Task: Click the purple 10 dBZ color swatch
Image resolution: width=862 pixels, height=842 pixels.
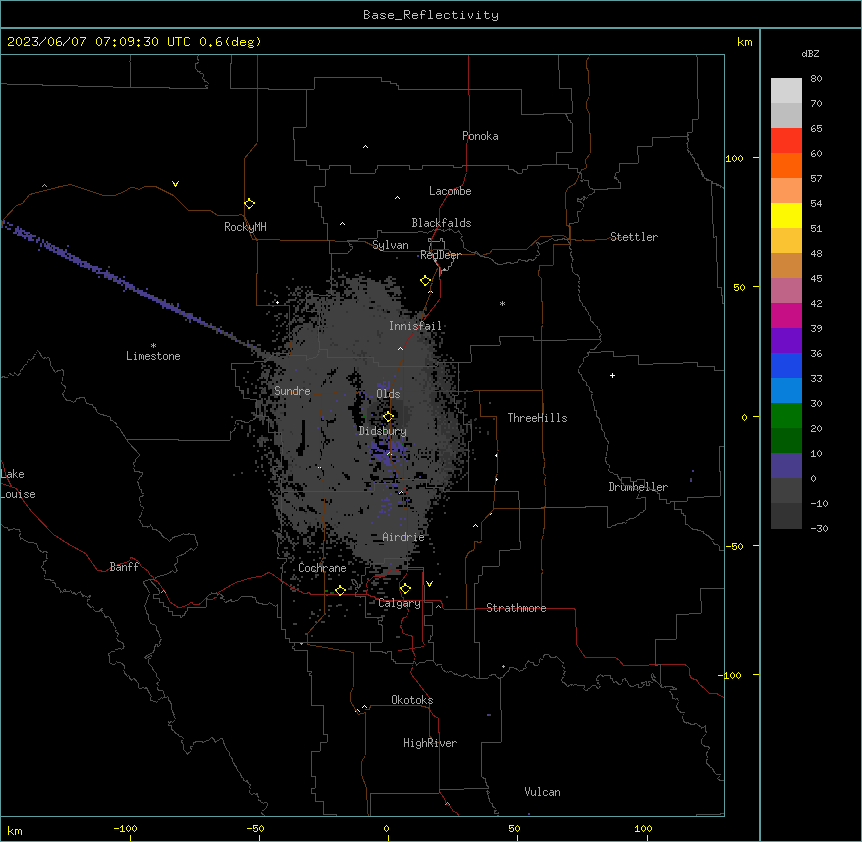Action: click(786, 466)
